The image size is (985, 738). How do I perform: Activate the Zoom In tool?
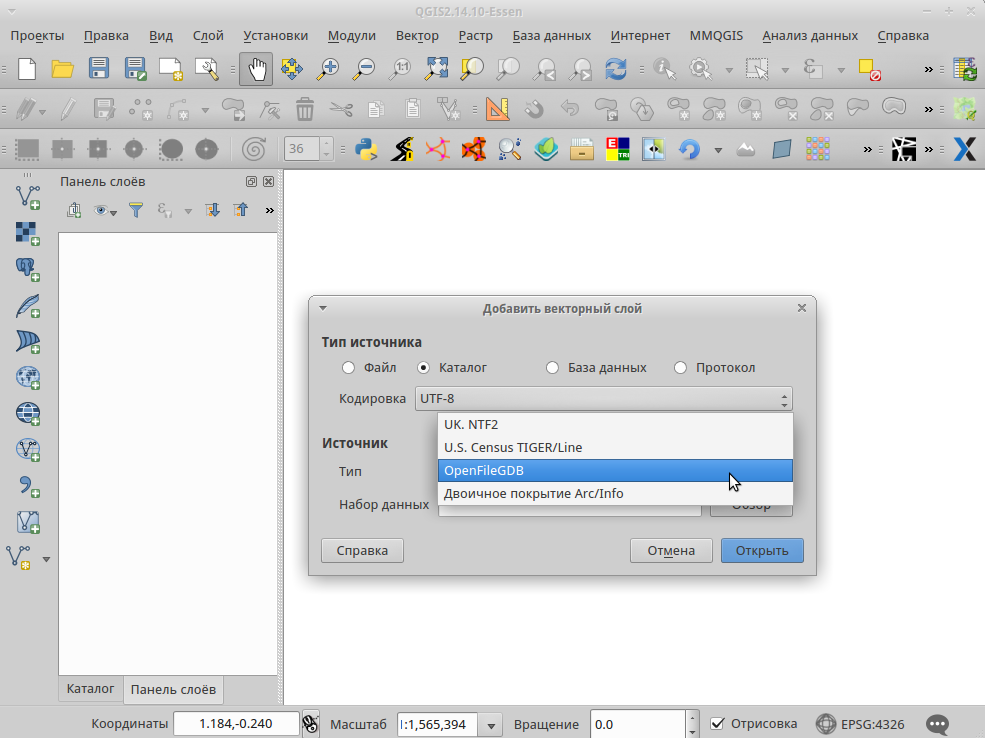328,69
